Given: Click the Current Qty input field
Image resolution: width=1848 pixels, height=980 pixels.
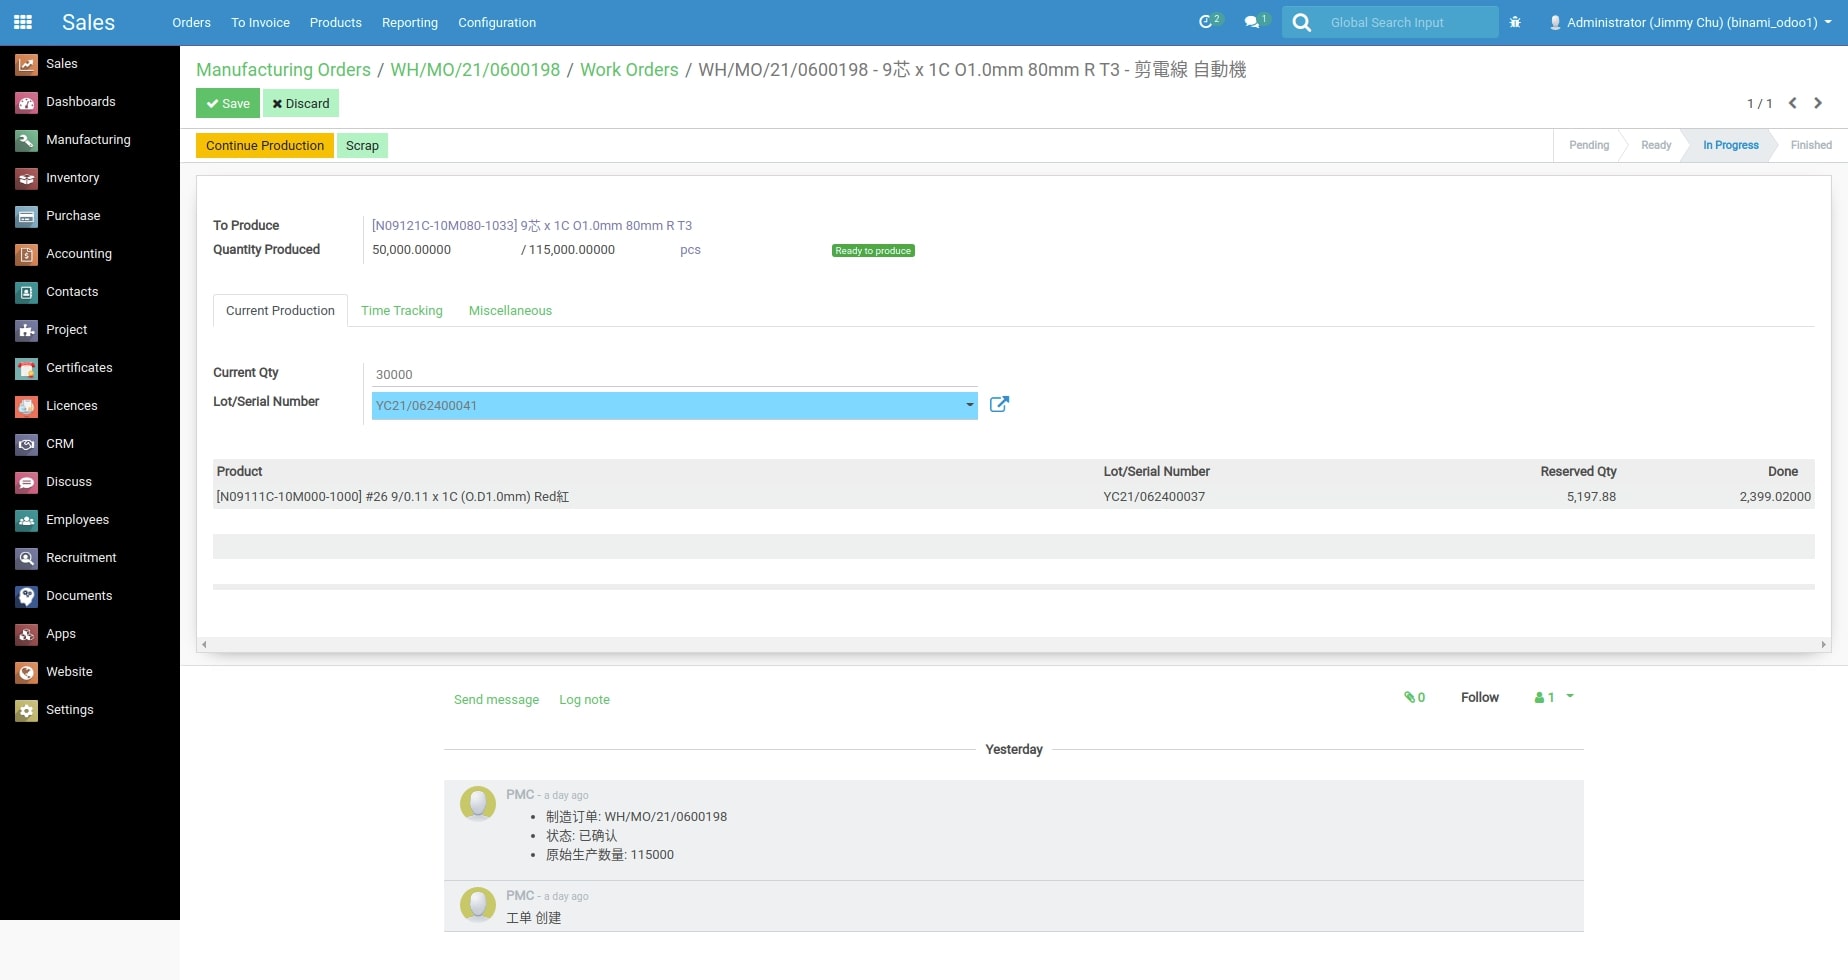Looking at the screenshot, I should tap(674, 374).
